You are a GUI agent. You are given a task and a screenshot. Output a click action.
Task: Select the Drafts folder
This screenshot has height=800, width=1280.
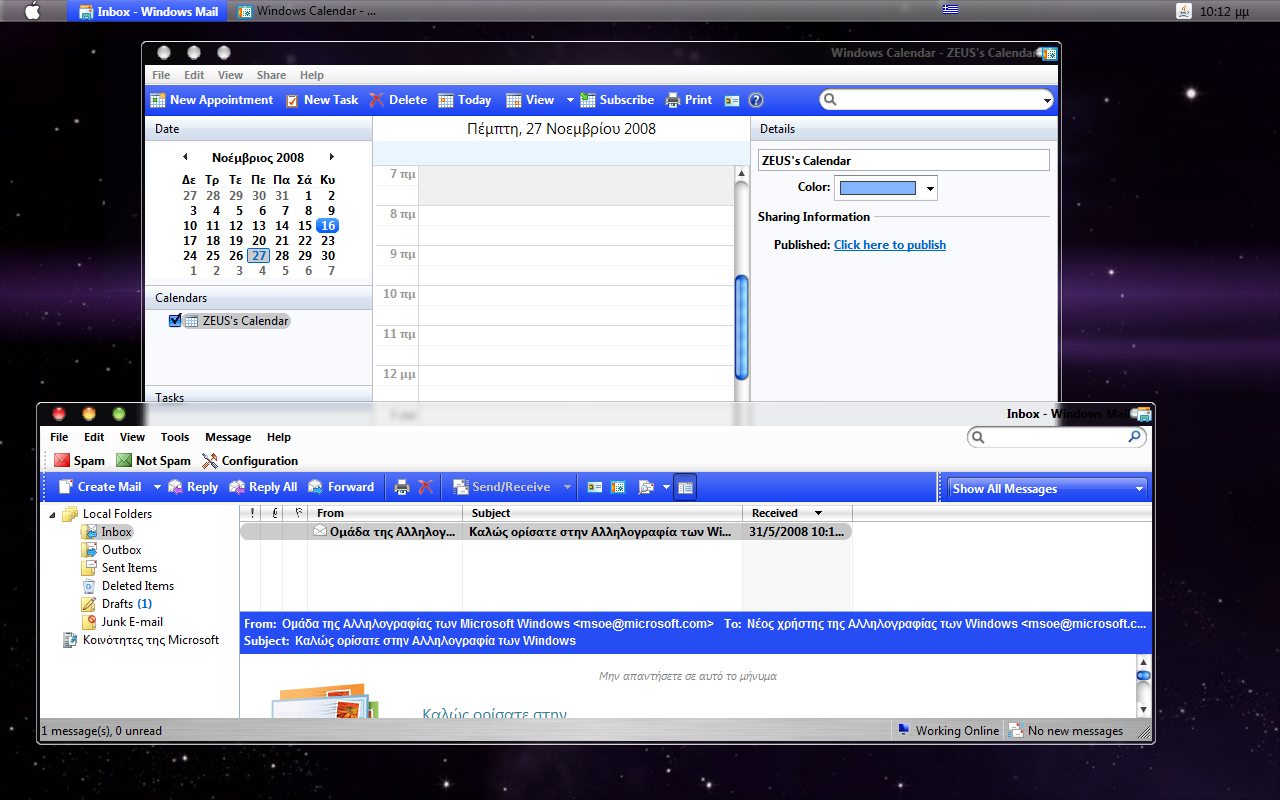pyautogui.click(x=117, y=604)
